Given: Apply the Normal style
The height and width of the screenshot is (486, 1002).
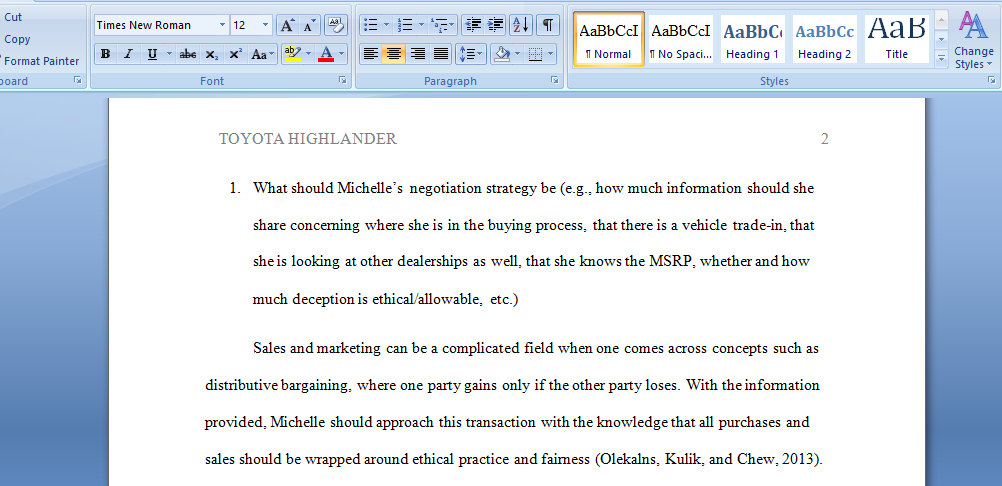Looking at the screenshot, I should (608, 39).
